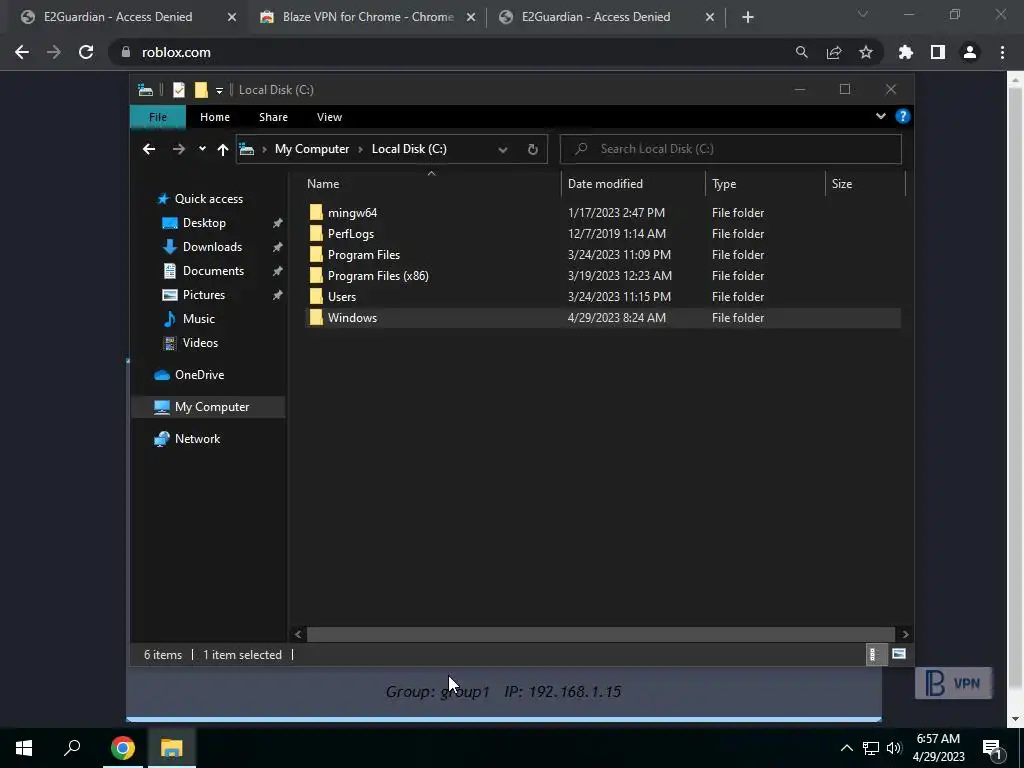Open Videos in the navigation pane

pyautogui.click(x=200, y=343)
